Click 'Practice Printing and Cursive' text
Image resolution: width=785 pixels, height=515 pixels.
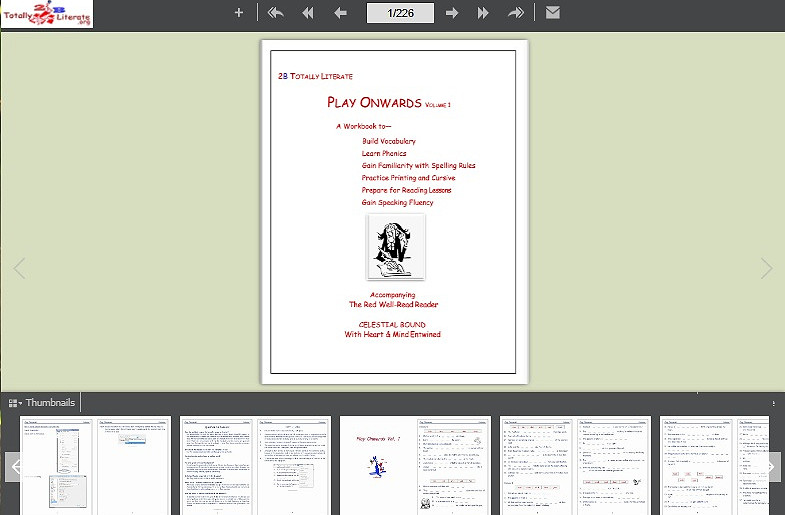pyautogui.click(x=409, y=178)
